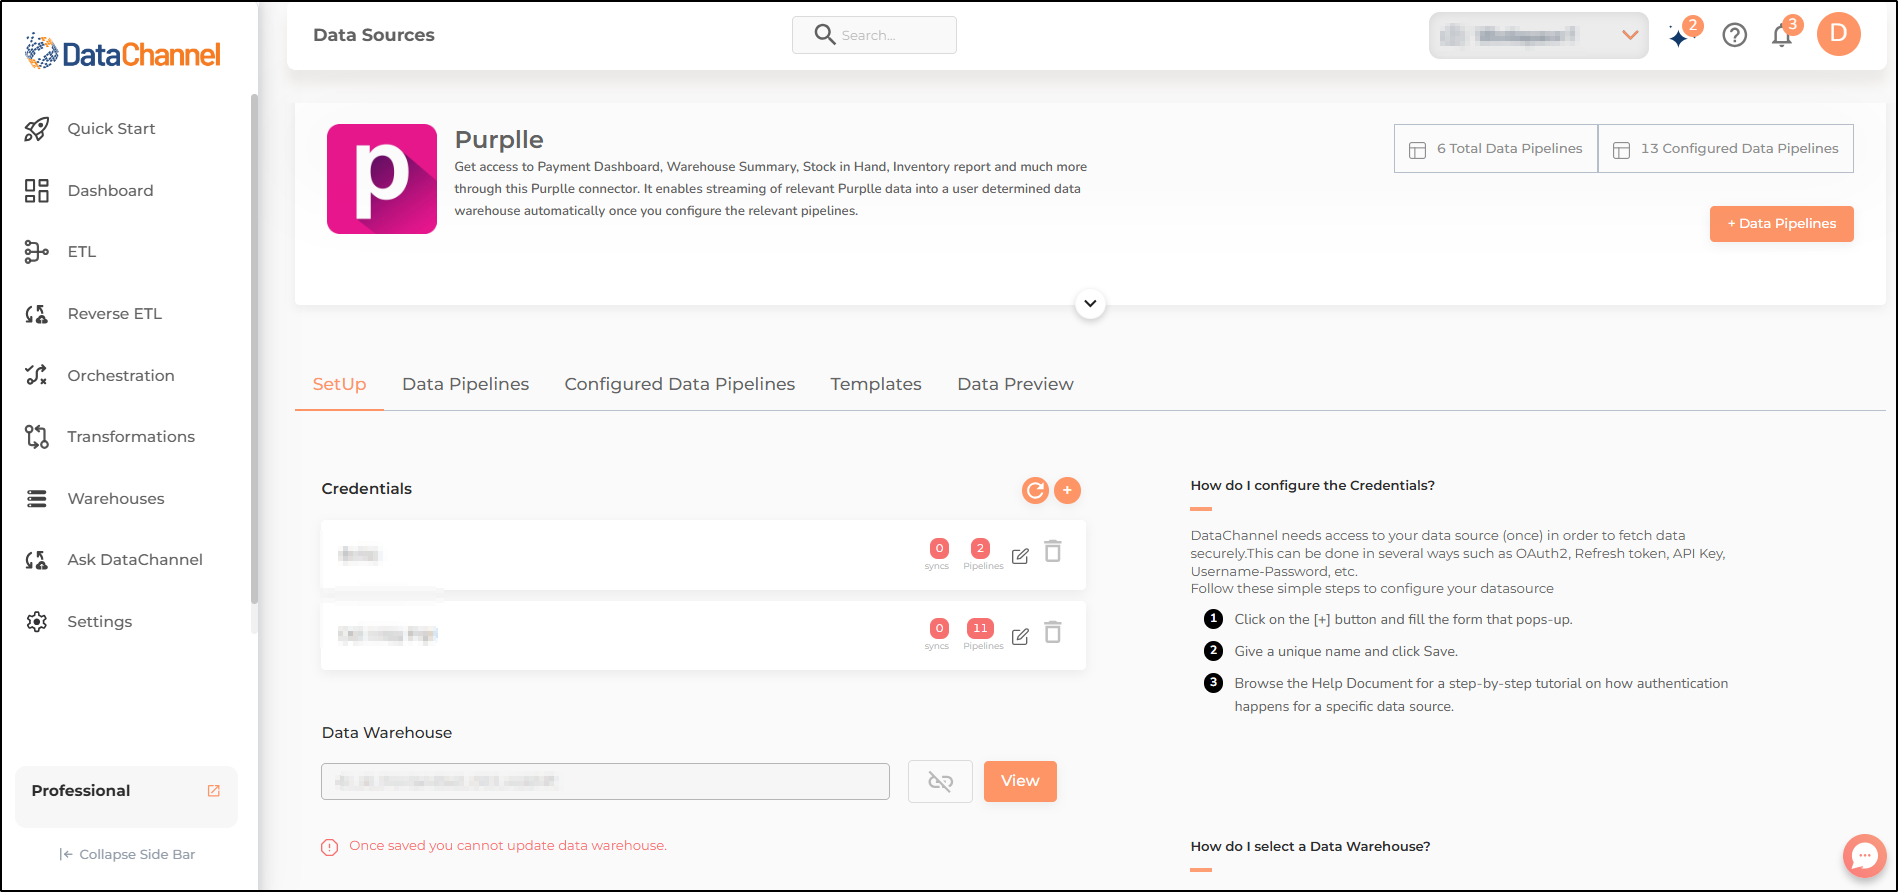Open Professional plan external link
Image resolution: width=1898 pixels, height=892 pixels.
(213, 791)
